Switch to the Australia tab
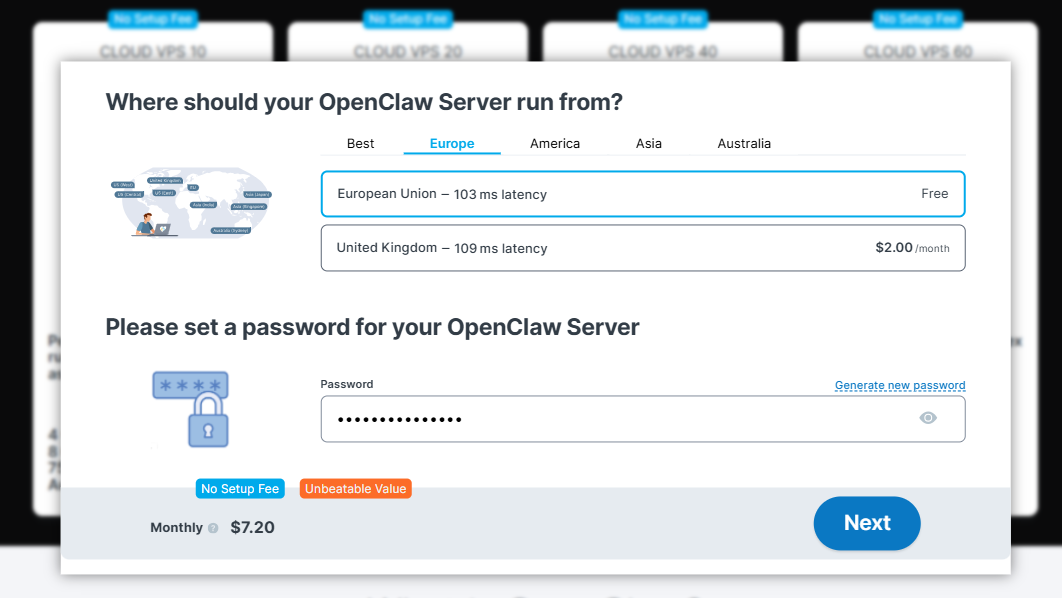1062x598 pixels. [x=744, y=144]
